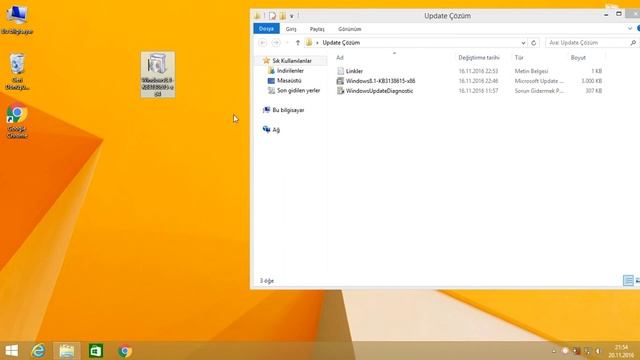Open the recent locations dropdown arrow
Viewport: 640px width, 360px height.
287,42
